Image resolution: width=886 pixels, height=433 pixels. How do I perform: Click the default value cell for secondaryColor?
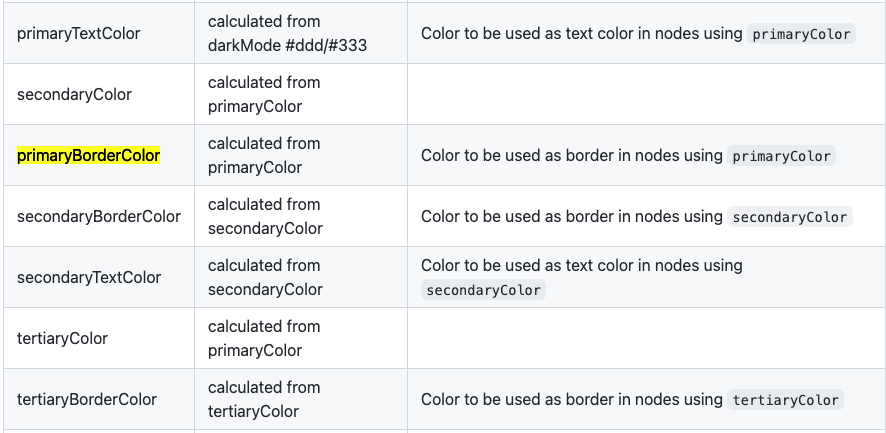coord(264,94)
